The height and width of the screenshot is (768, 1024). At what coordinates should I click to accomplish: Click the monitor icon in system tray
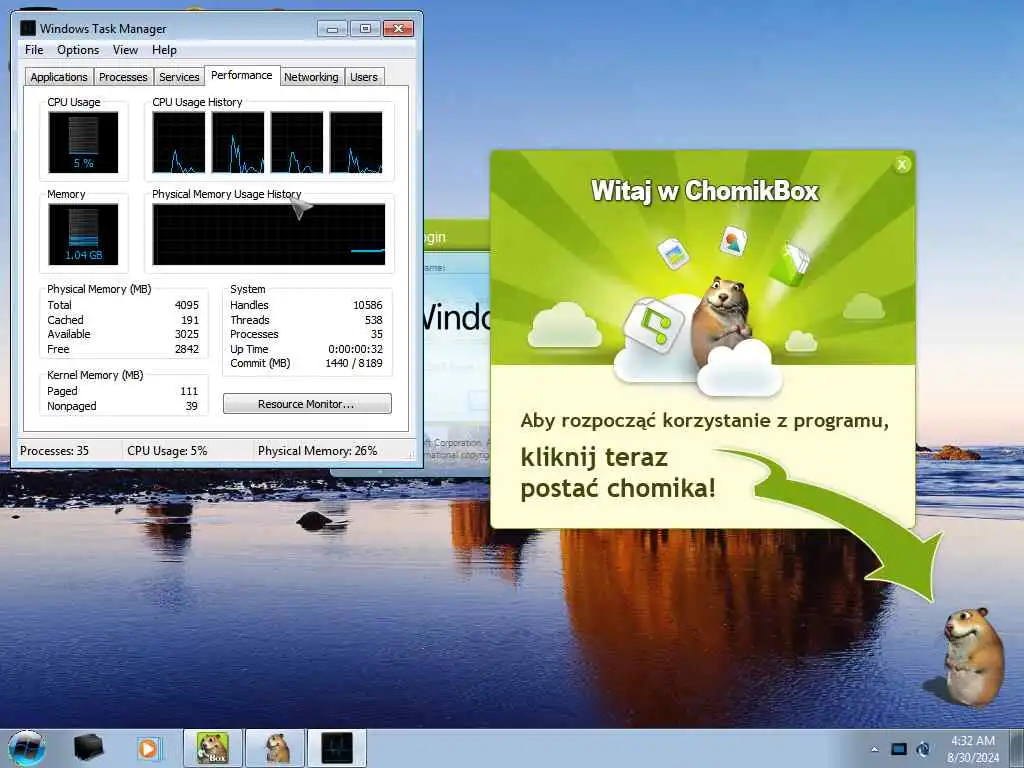point(899,749)
